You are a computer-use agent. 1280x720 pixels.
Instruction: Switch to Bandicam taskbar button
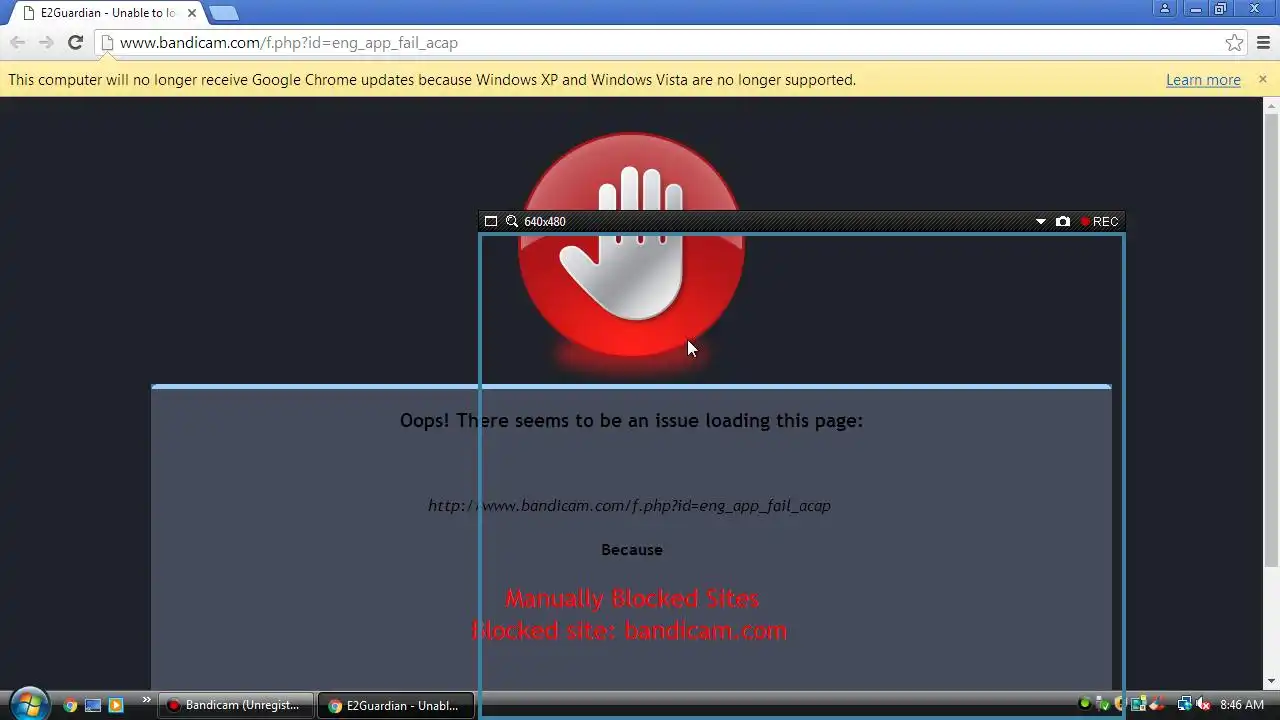pyautogui.click(x=236, y=705)
